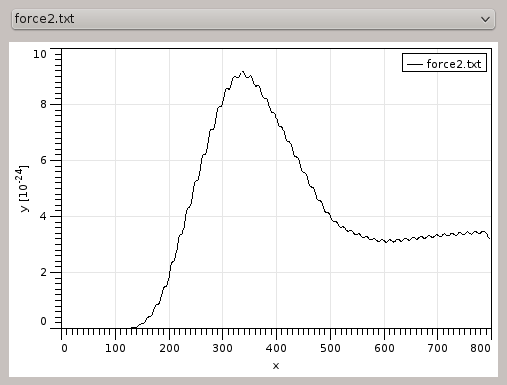Screen dimensions: 507x385
Task: Click the x-axis tick label 400
Action: click(276, 348)
